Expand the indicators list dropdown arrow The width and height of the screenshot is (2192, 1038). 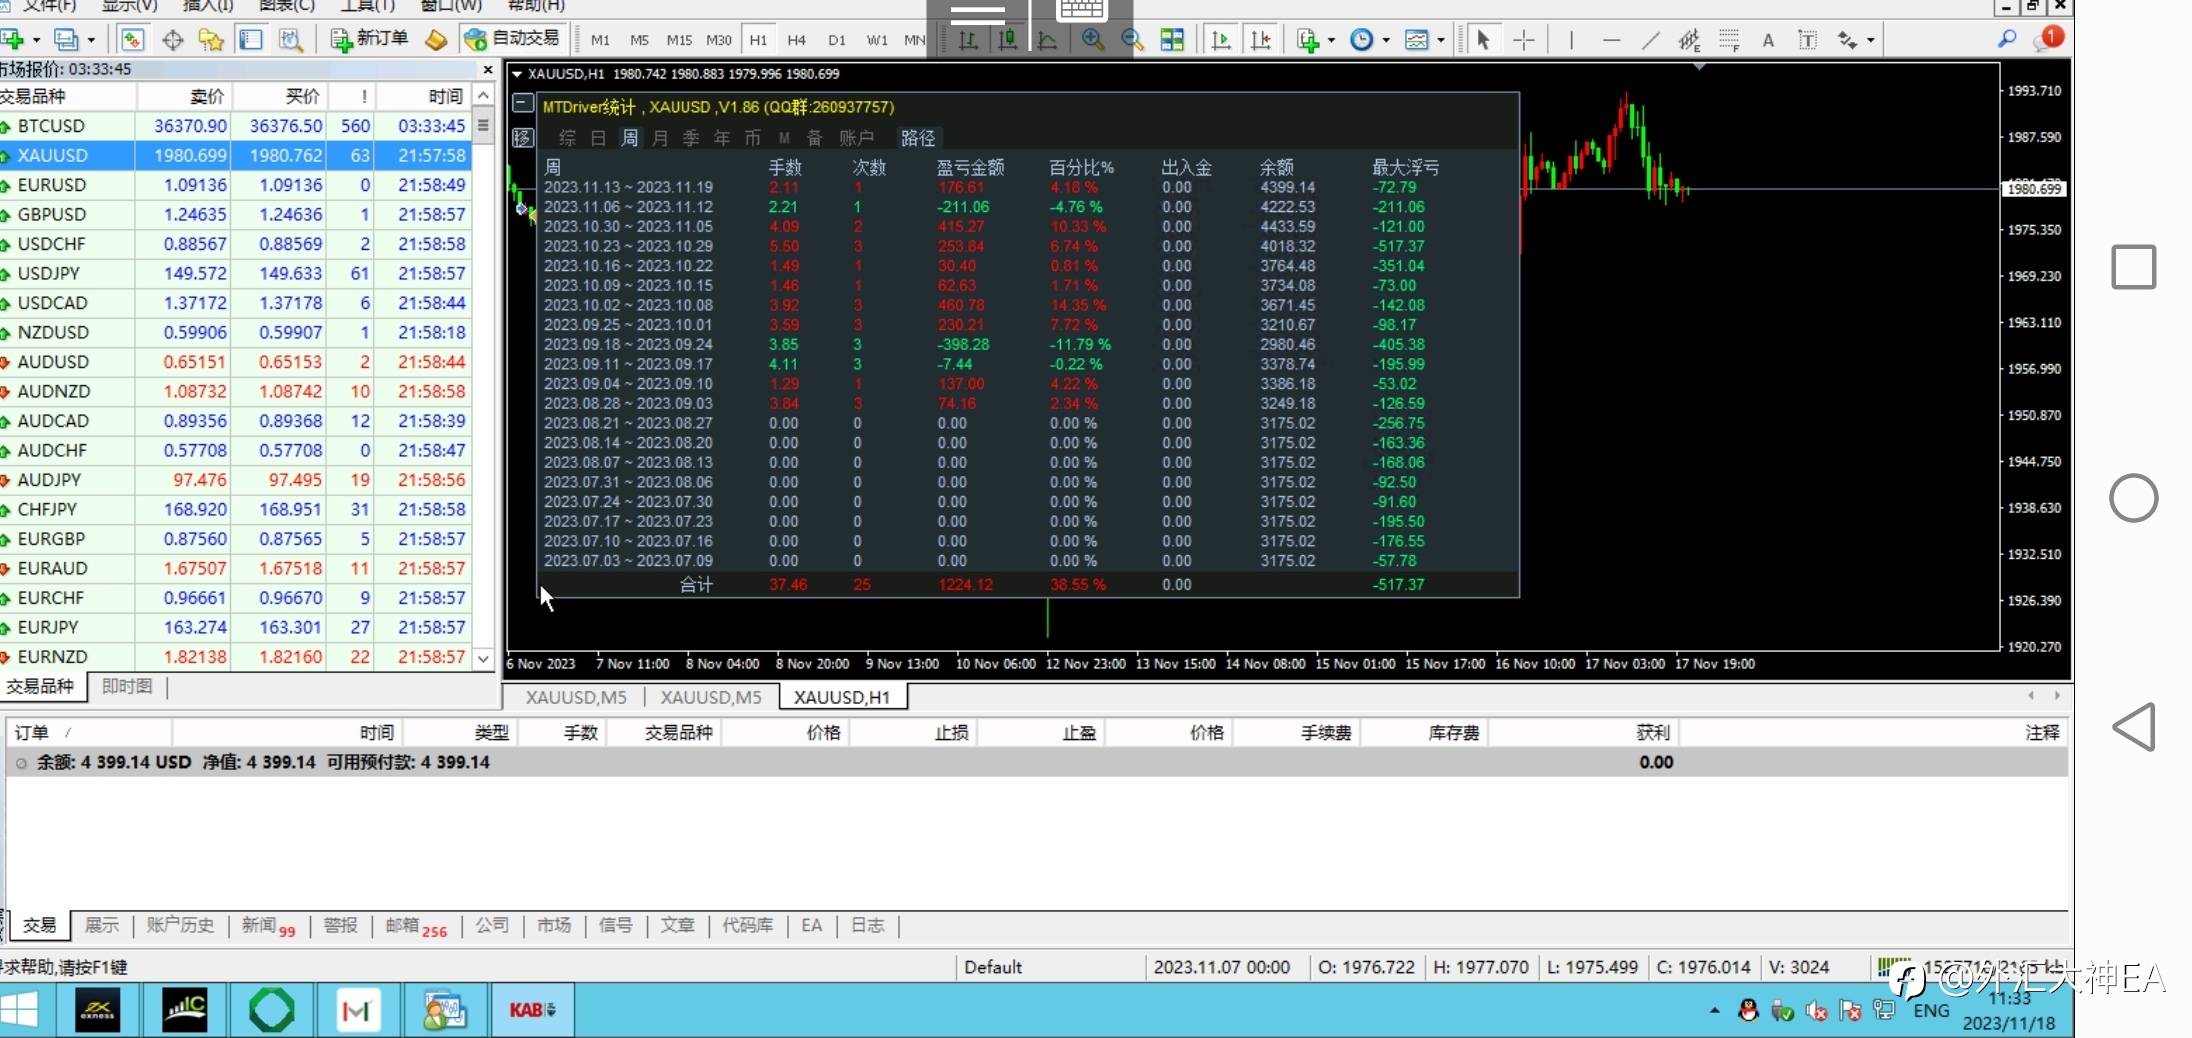click(1331, 41)
